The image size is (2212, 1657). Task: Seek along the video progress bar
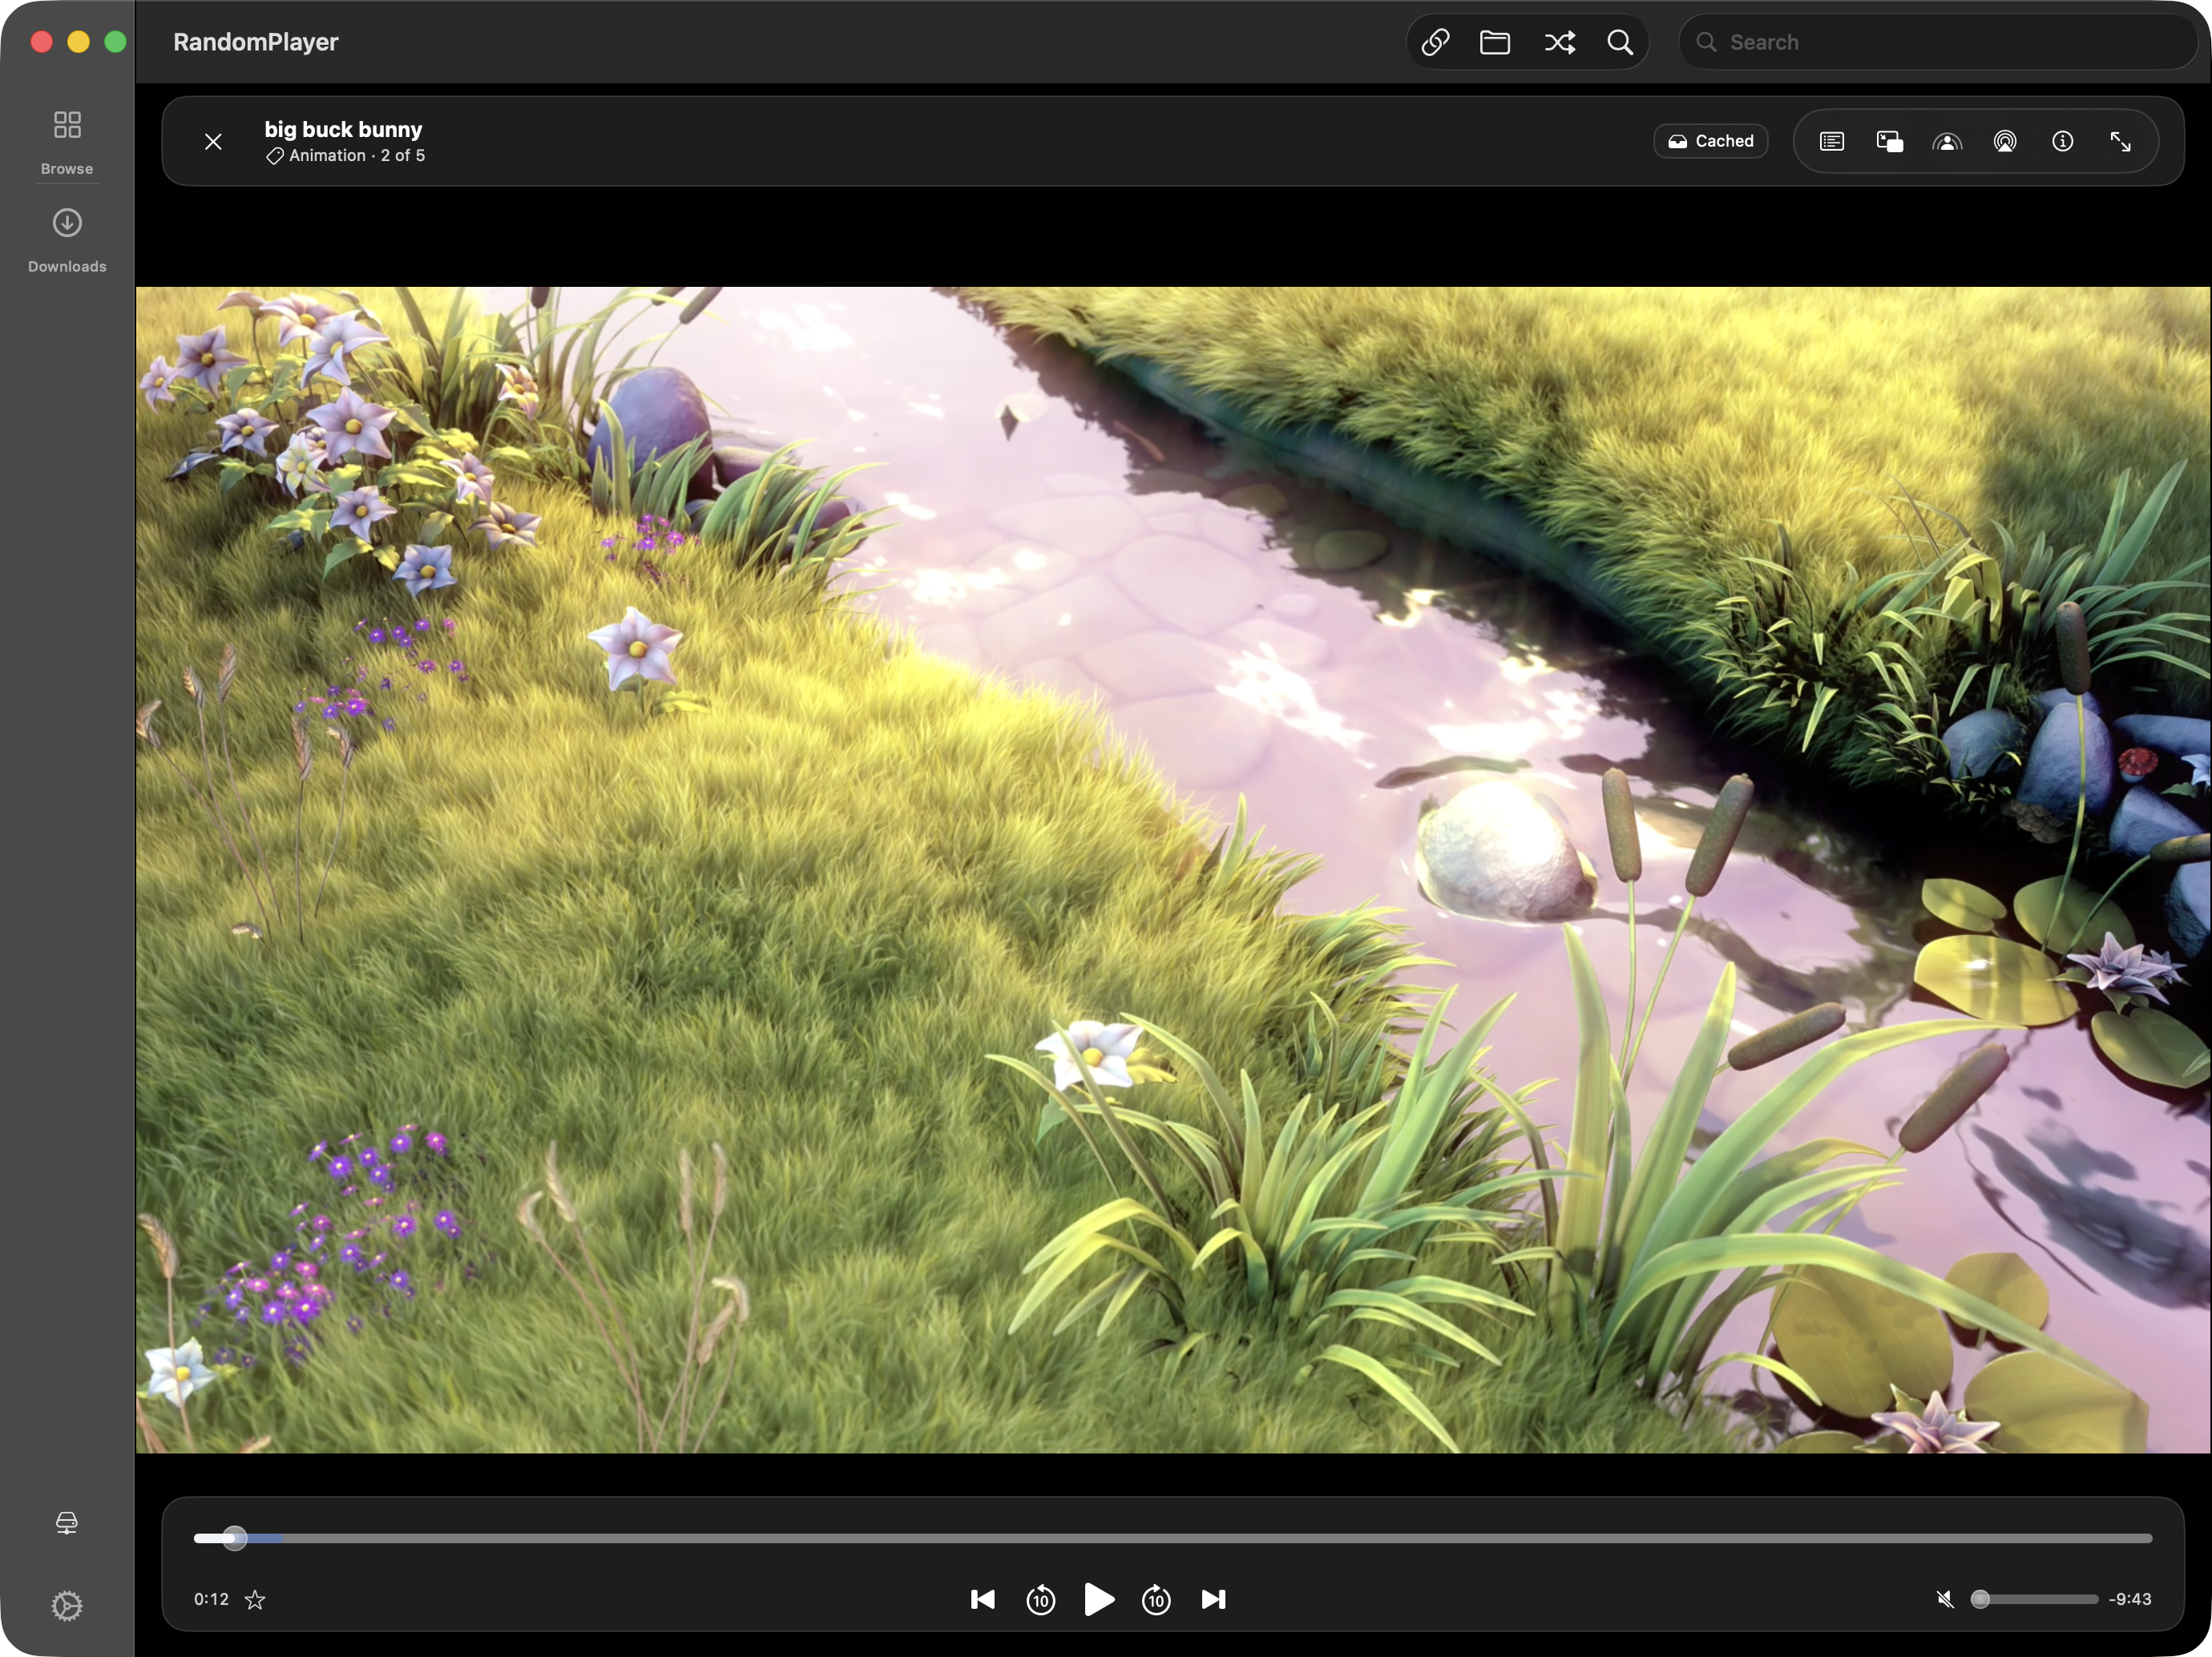click(x=1173, y=1539)
